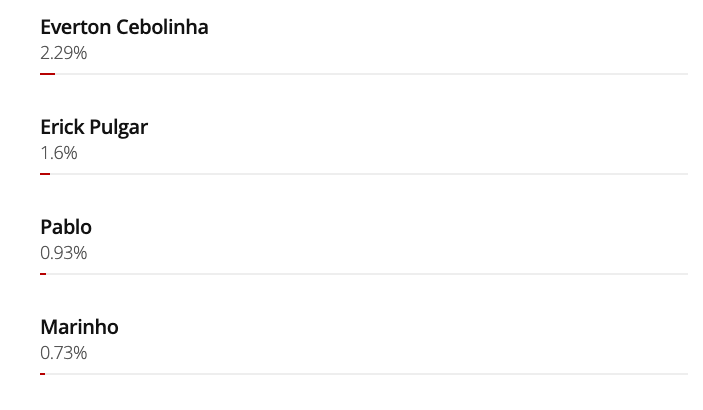Click Erick Pulgar's red progress fill
The image size is (703, 410).
[45, 174]
